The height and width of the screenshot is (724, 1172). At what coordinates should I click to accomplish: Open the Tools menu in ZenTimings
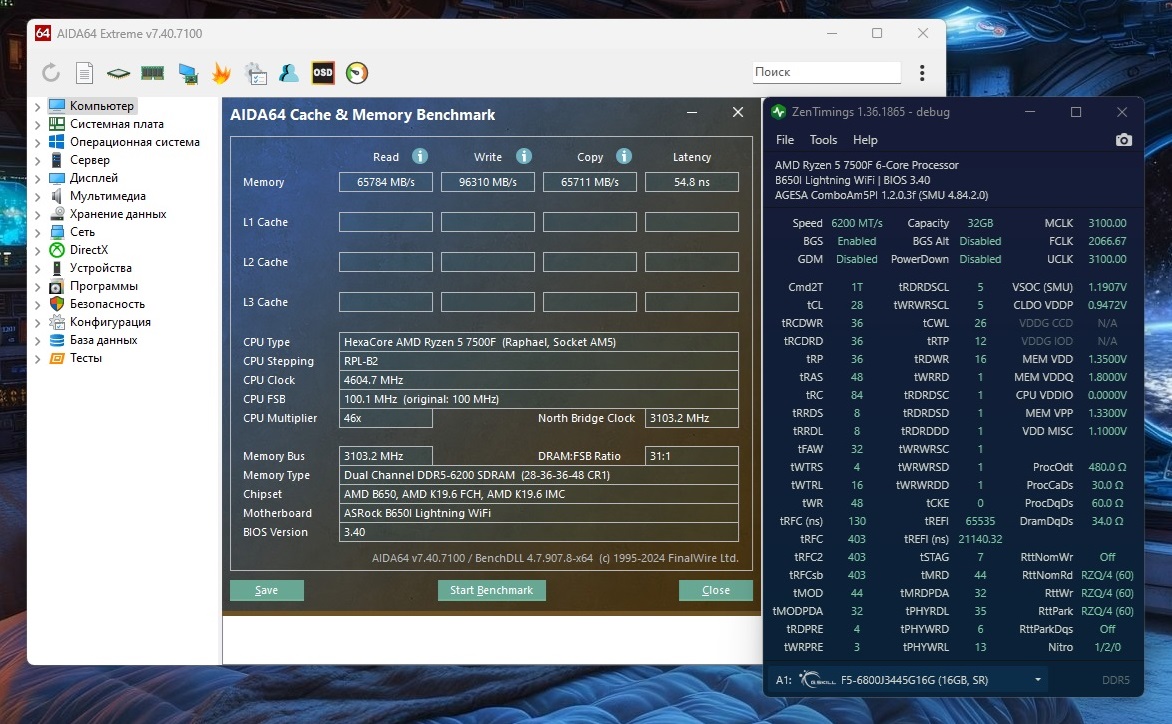[823, 140]
